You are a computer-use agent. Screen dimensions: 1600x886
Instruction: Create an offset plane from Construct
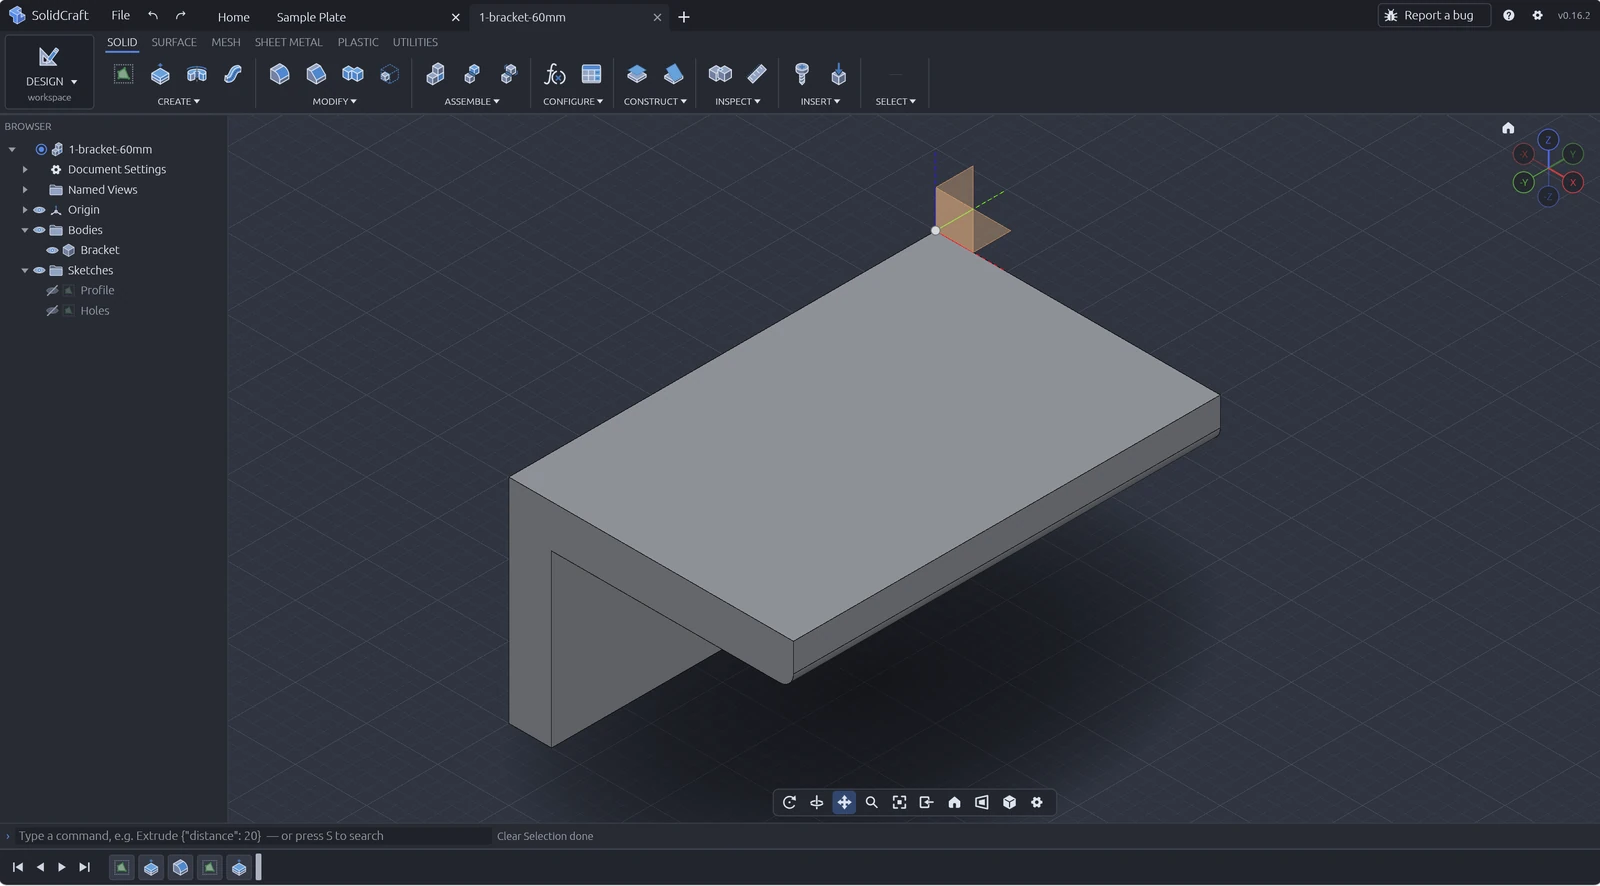(637, 74)
